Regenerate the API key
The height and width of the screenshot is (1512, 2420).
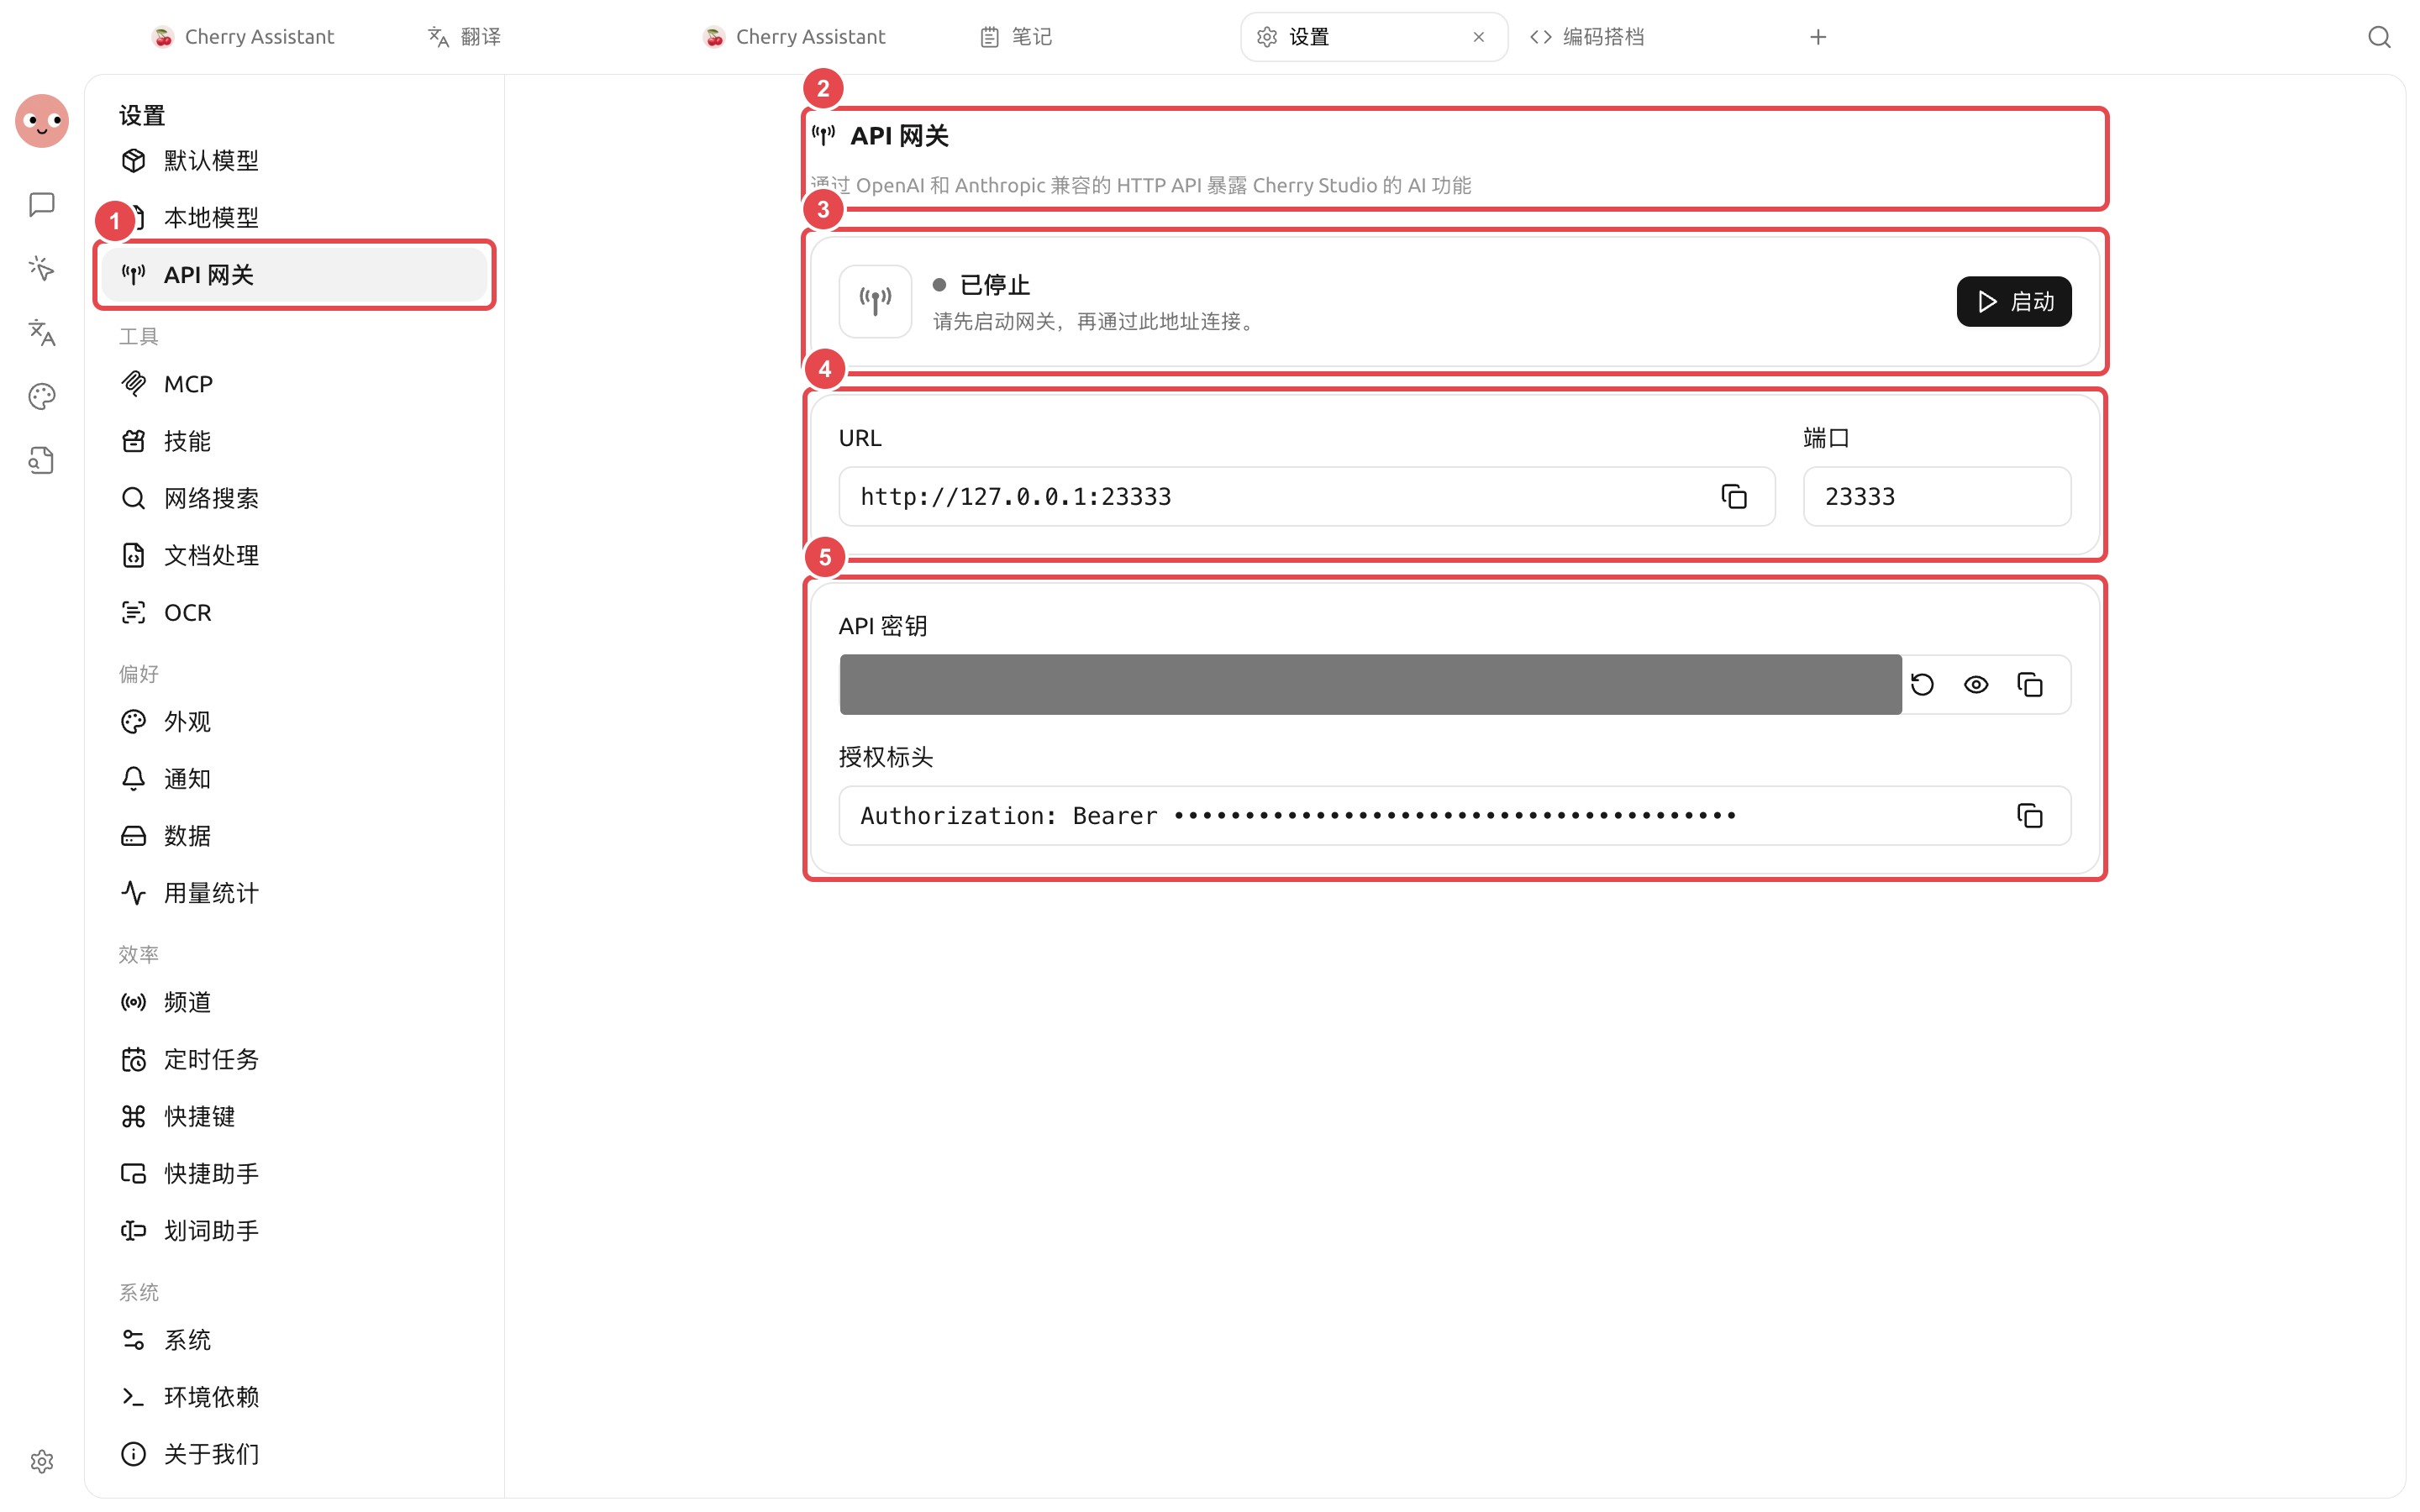[1922, 685]
